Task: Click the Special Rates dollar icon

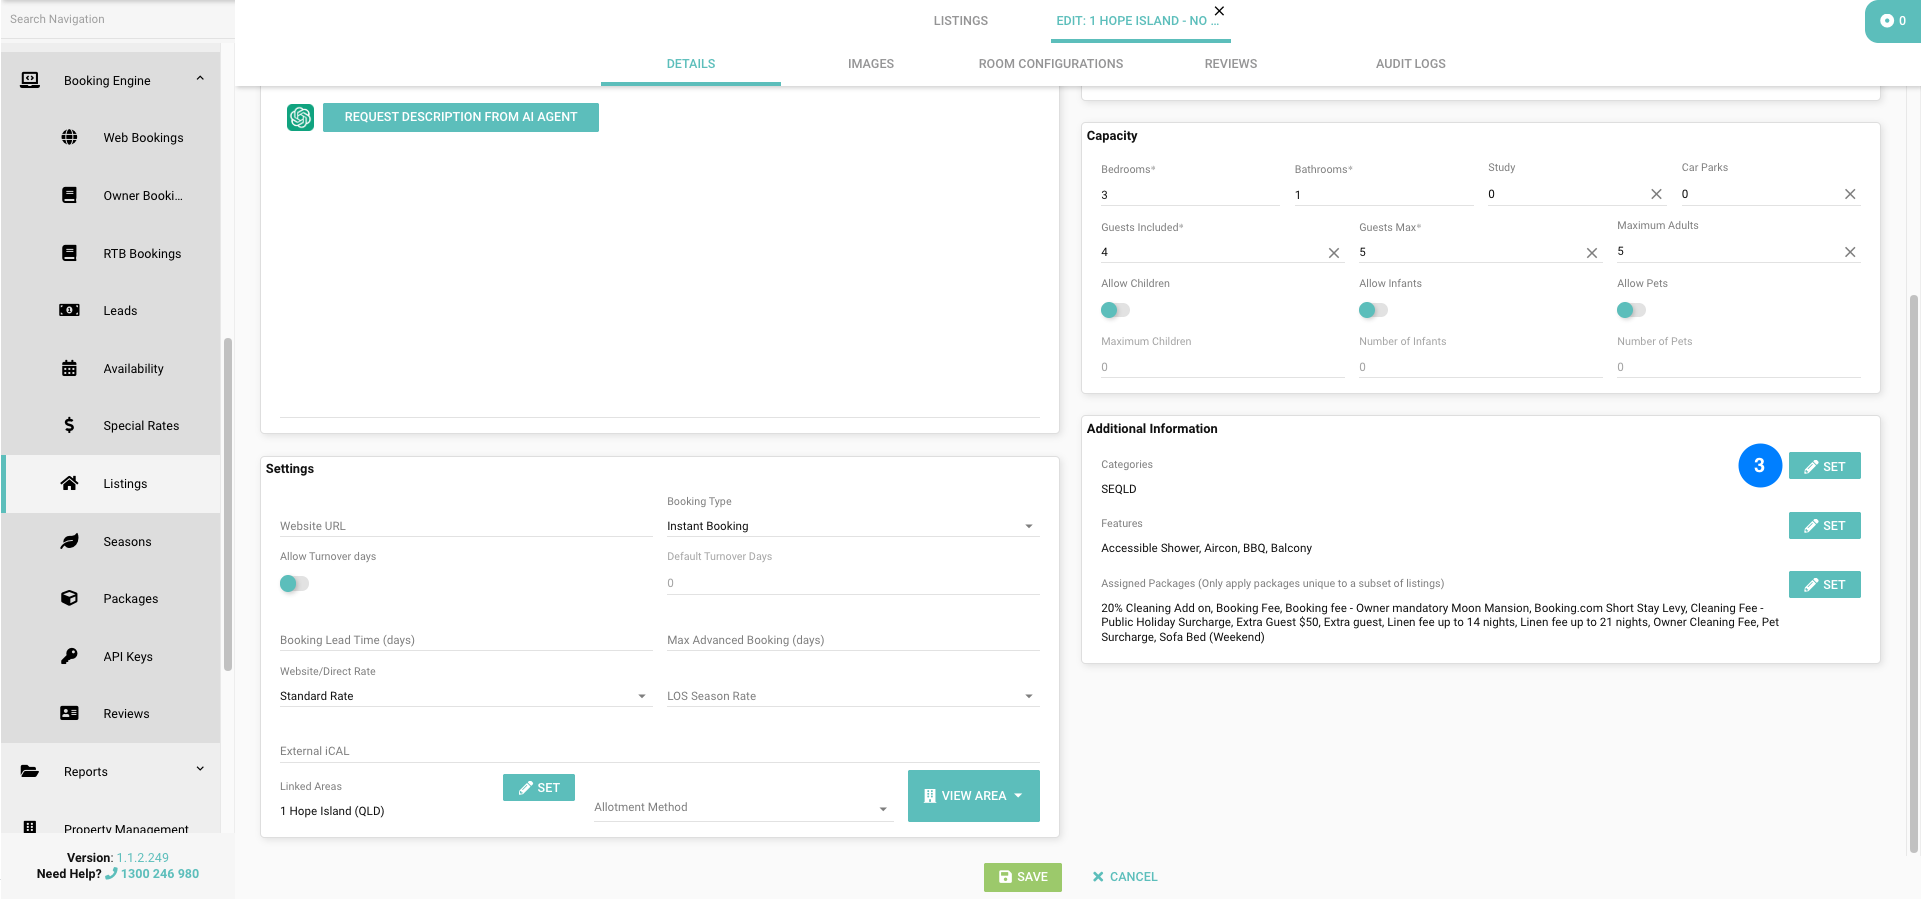Action: point(69,425)
